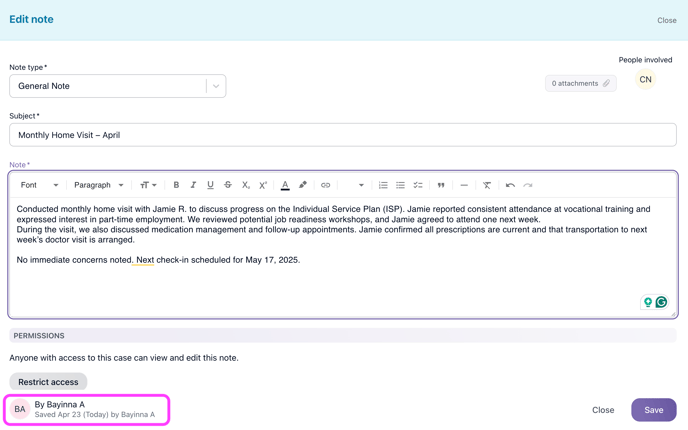The image size is (688, 430).
Task: Open the Font dropdown
Action: (40, 185)
